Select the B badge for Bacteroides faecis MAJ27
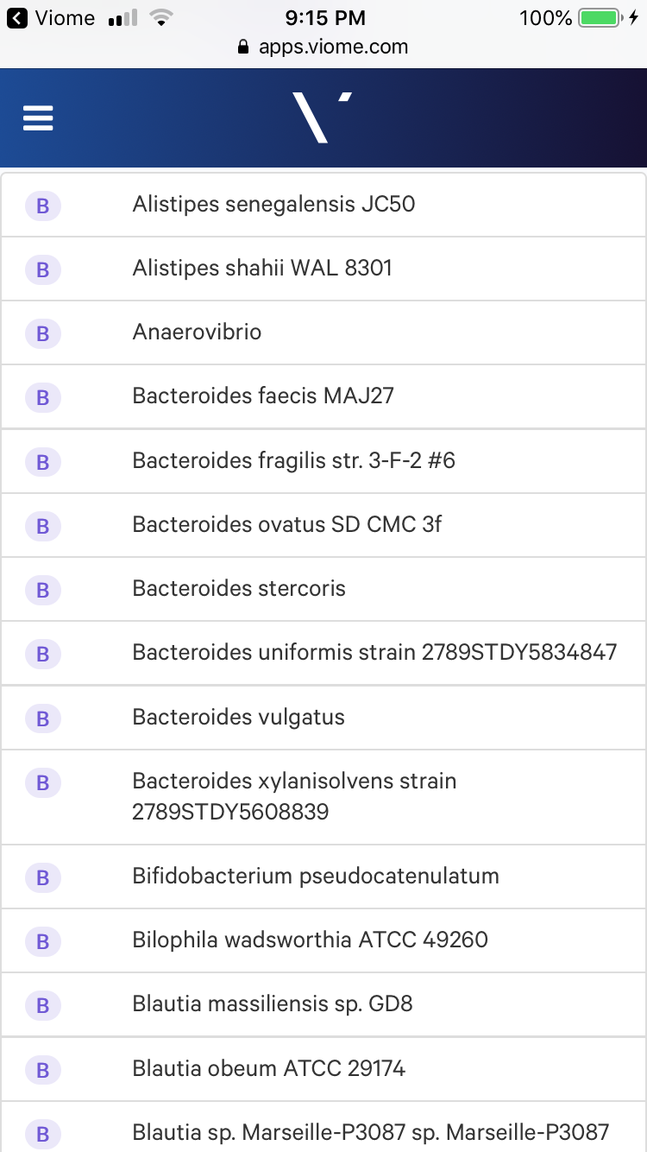The image size is (647, 1152). coord(43,397)
